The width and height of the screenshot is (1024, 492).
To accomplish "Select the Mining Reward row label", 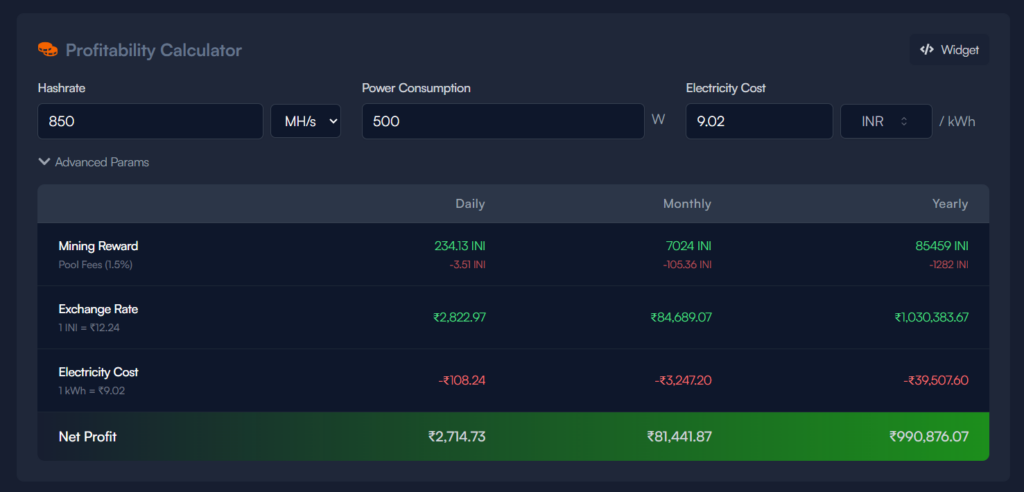I will (x=98, y=246).
